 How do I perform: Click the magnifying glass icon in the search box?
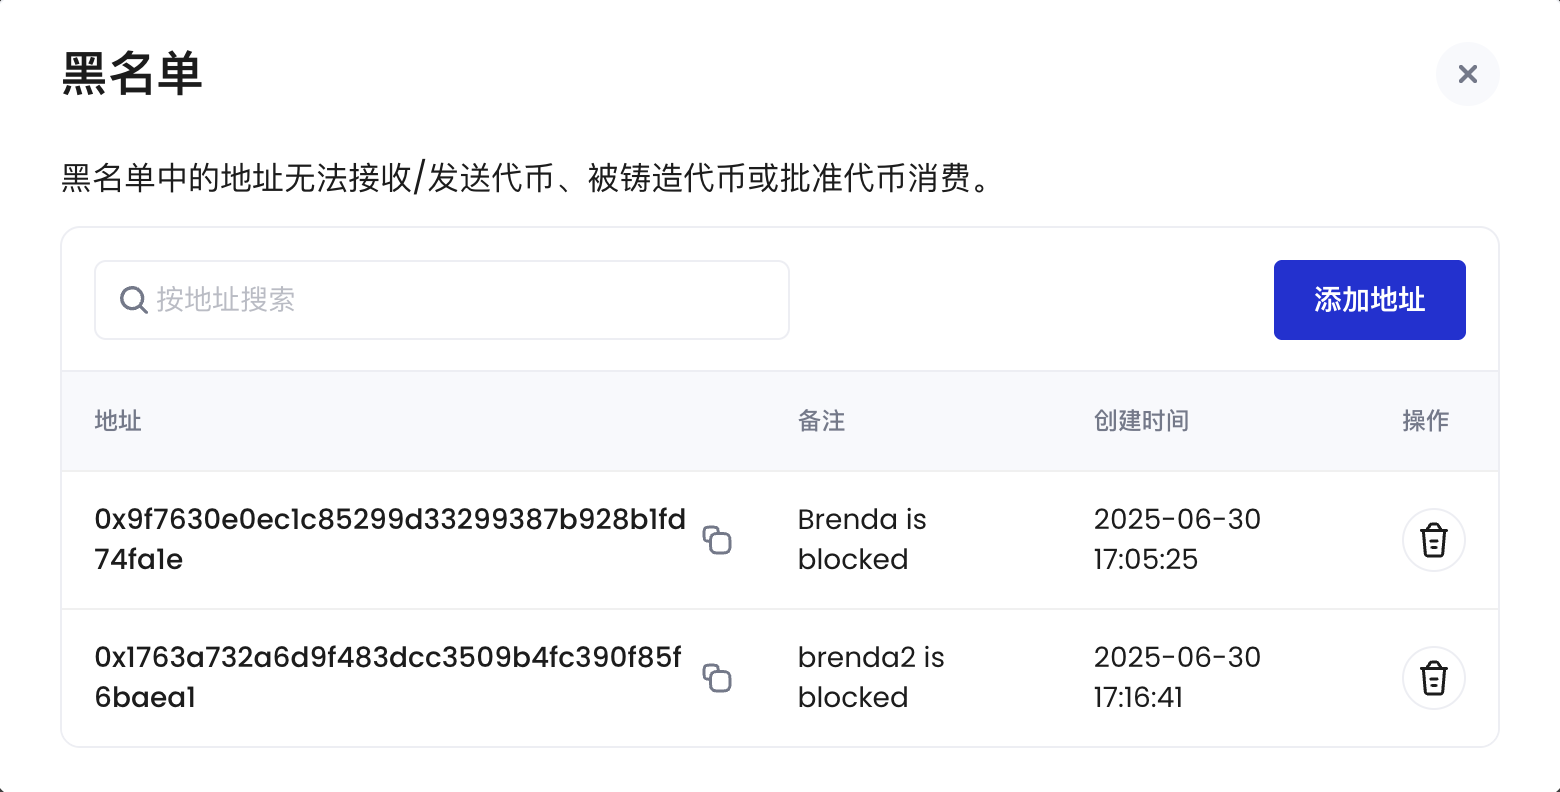133,300
